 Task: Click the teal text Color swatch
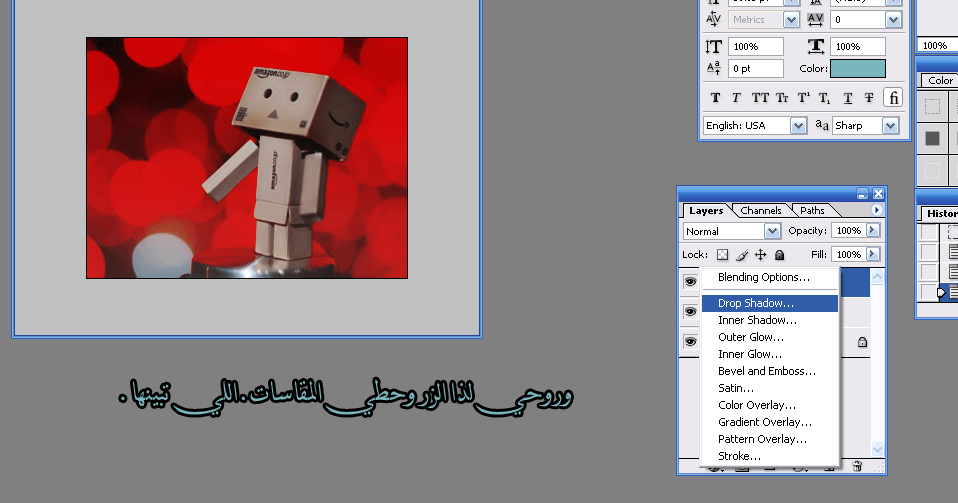click(857, 68)
